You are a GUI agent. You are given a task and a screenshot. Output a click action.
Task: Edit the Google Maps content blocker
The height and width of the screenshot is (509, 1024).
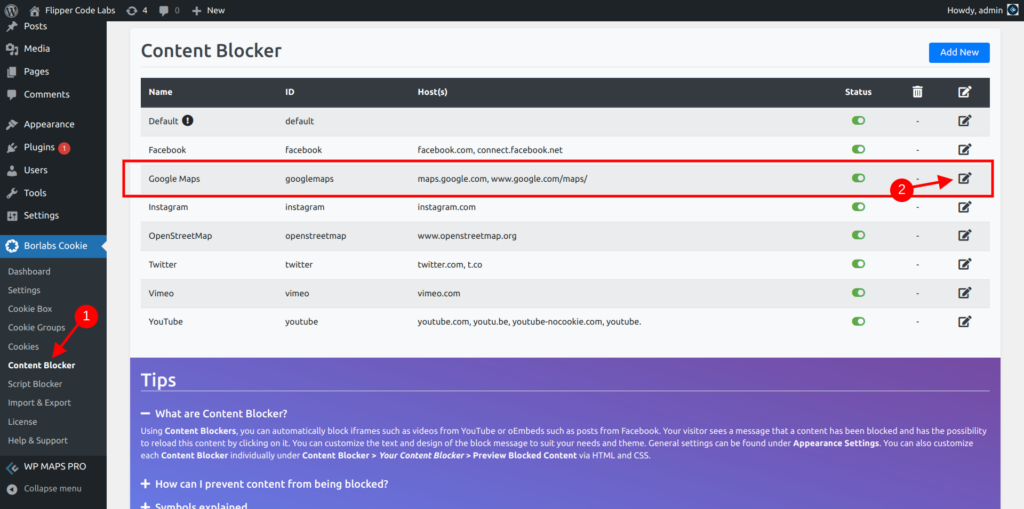pos(965,178)
